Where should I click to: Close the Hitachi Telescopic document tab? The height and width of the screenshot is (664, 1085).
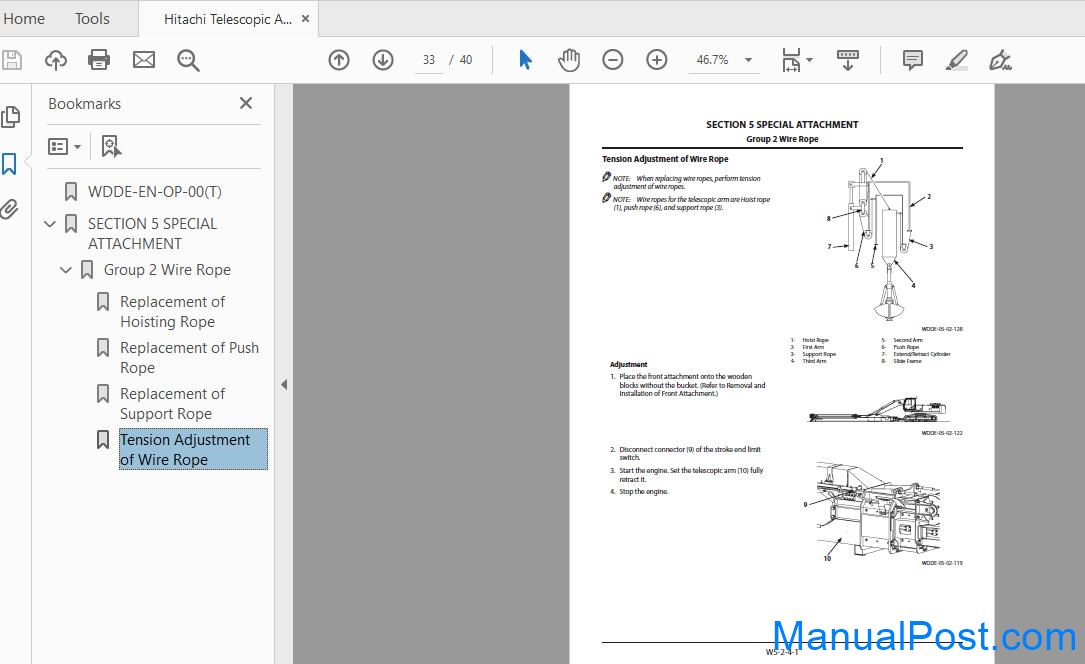point(305,19)
